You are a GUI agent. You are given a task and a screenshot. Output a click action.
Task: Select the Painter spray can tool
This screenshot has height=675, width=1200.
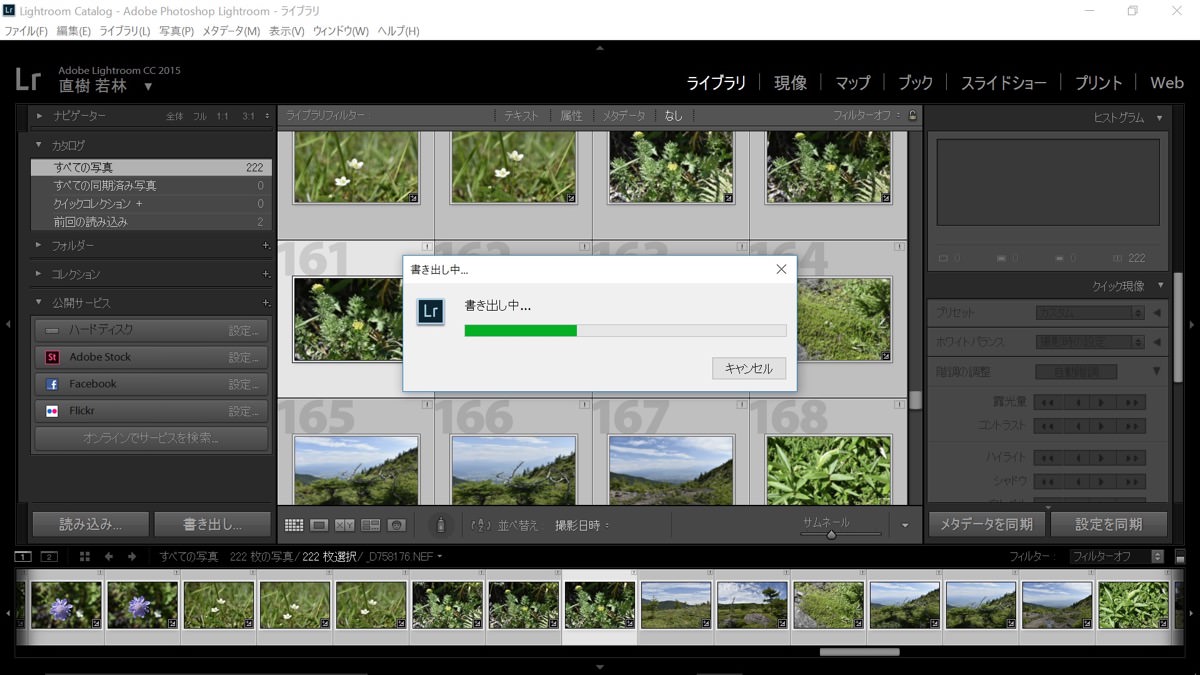[440, 525]
